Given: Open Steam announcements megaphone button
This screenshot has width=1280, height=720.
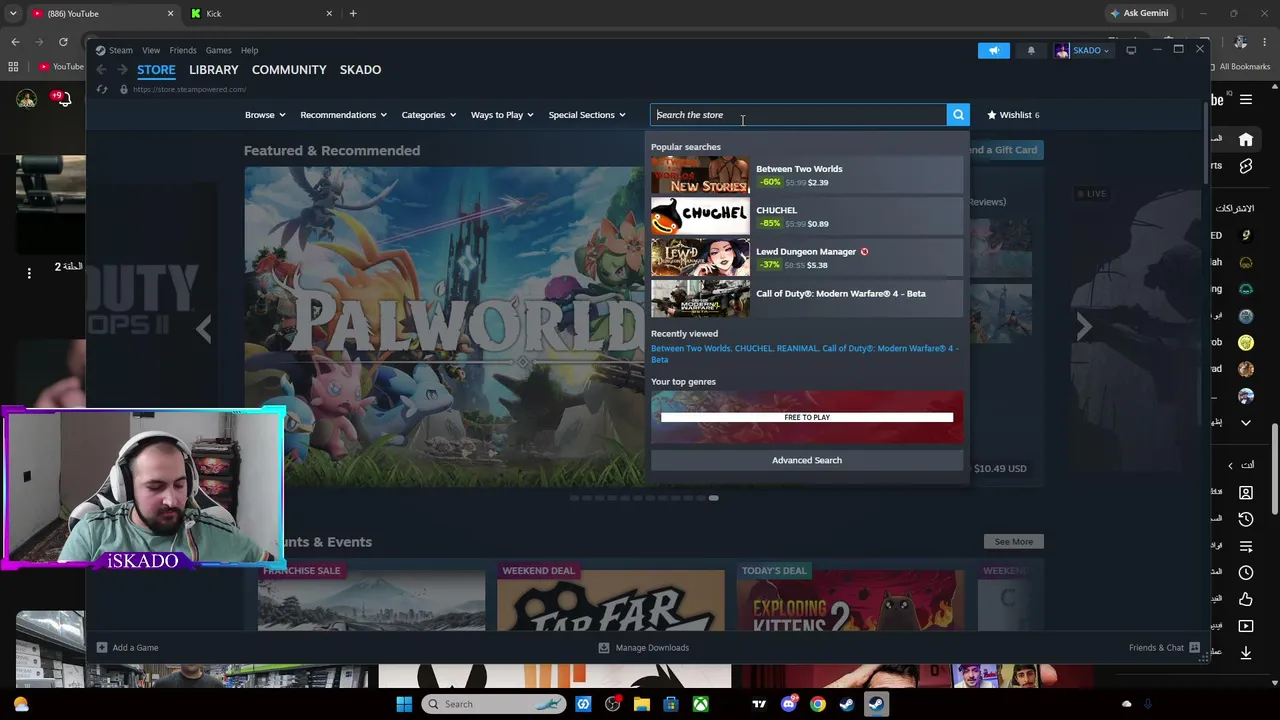Looking at the screenshot, I should 994,51.
